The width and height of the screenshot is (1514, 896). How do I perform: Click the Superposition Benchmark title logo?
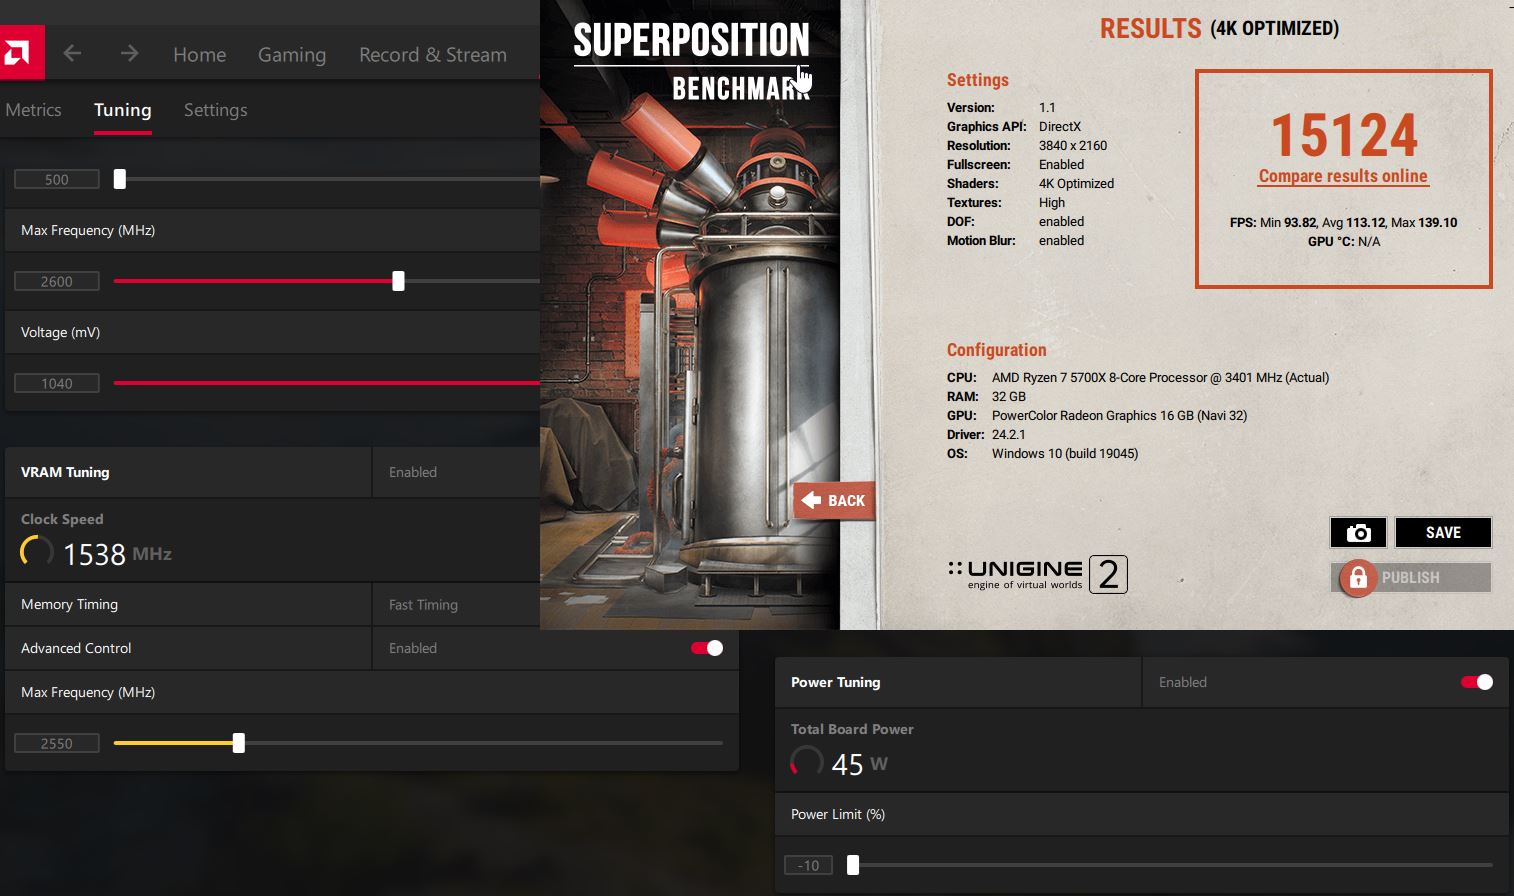(691, 62)
